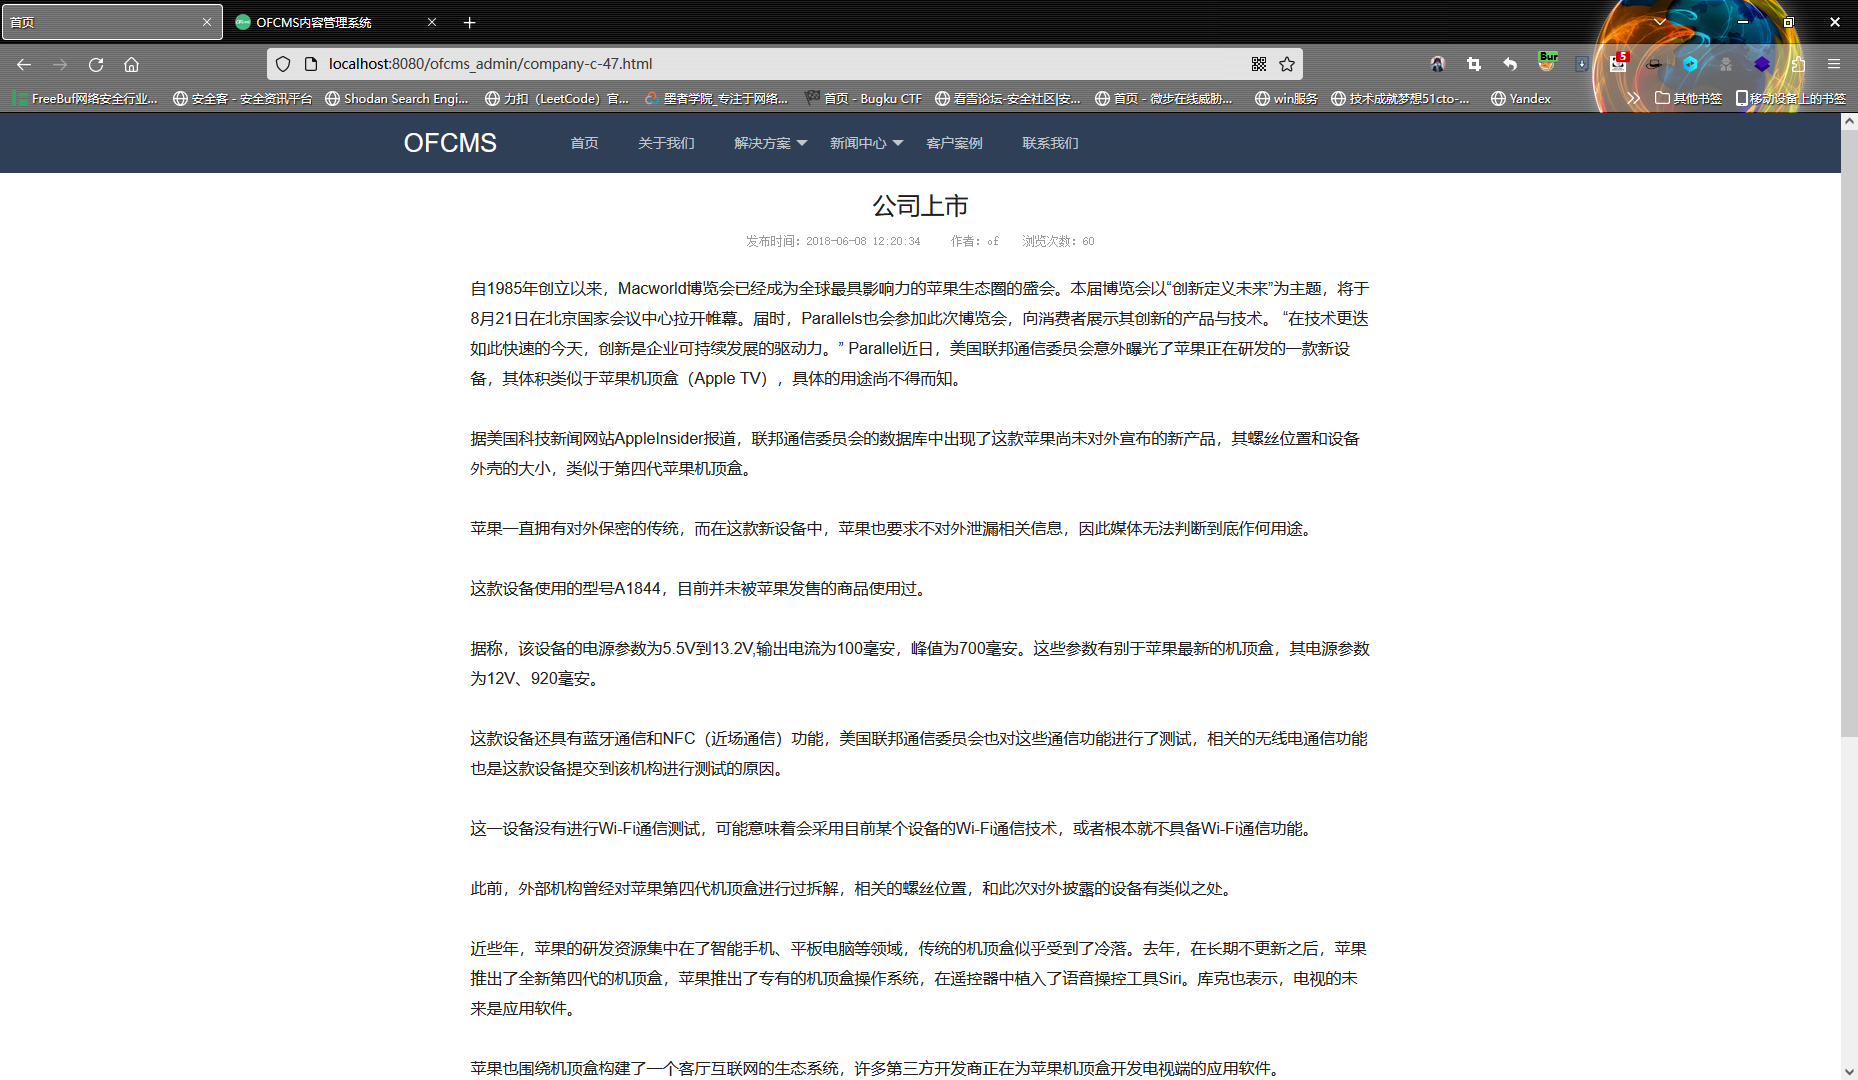Open the Firefox account avatar icon
The image size is (1858, 1080).
click(1438, 63)
